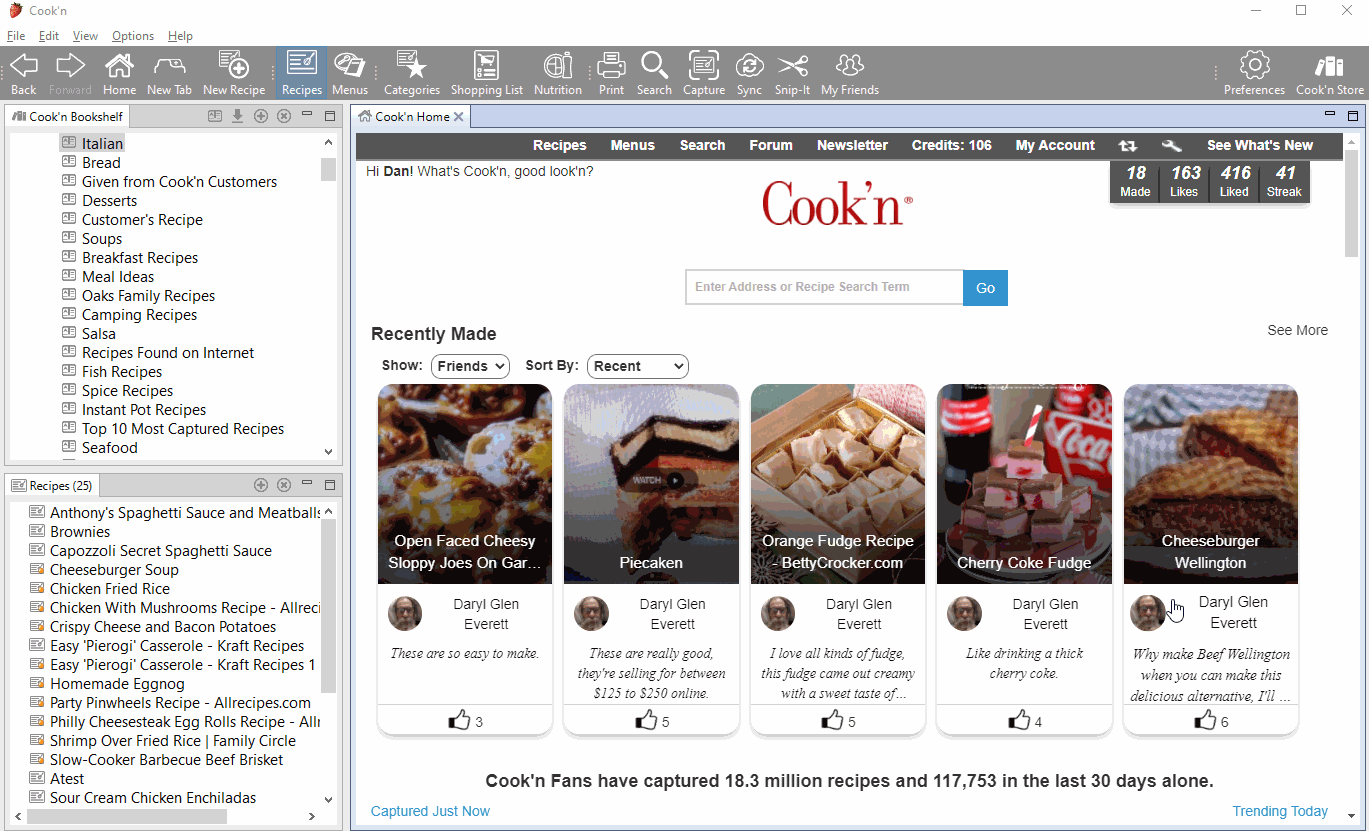
Task: Switch to the Cook'n Home tab
Action: tap(412, 117)
